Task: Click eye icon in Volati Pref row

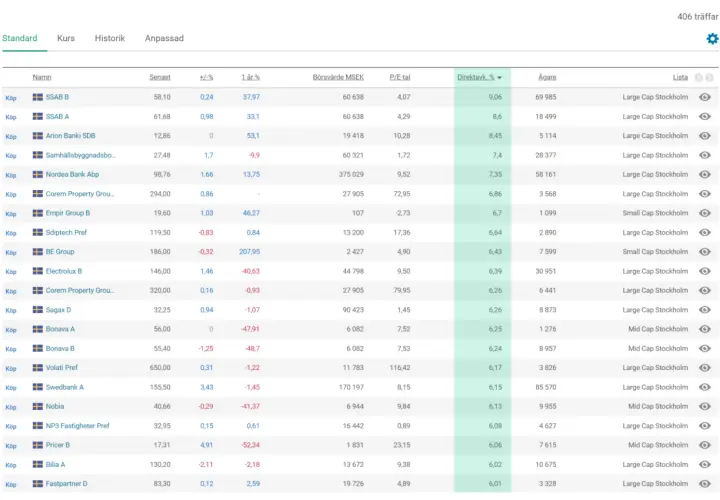Action: [705, 368]
